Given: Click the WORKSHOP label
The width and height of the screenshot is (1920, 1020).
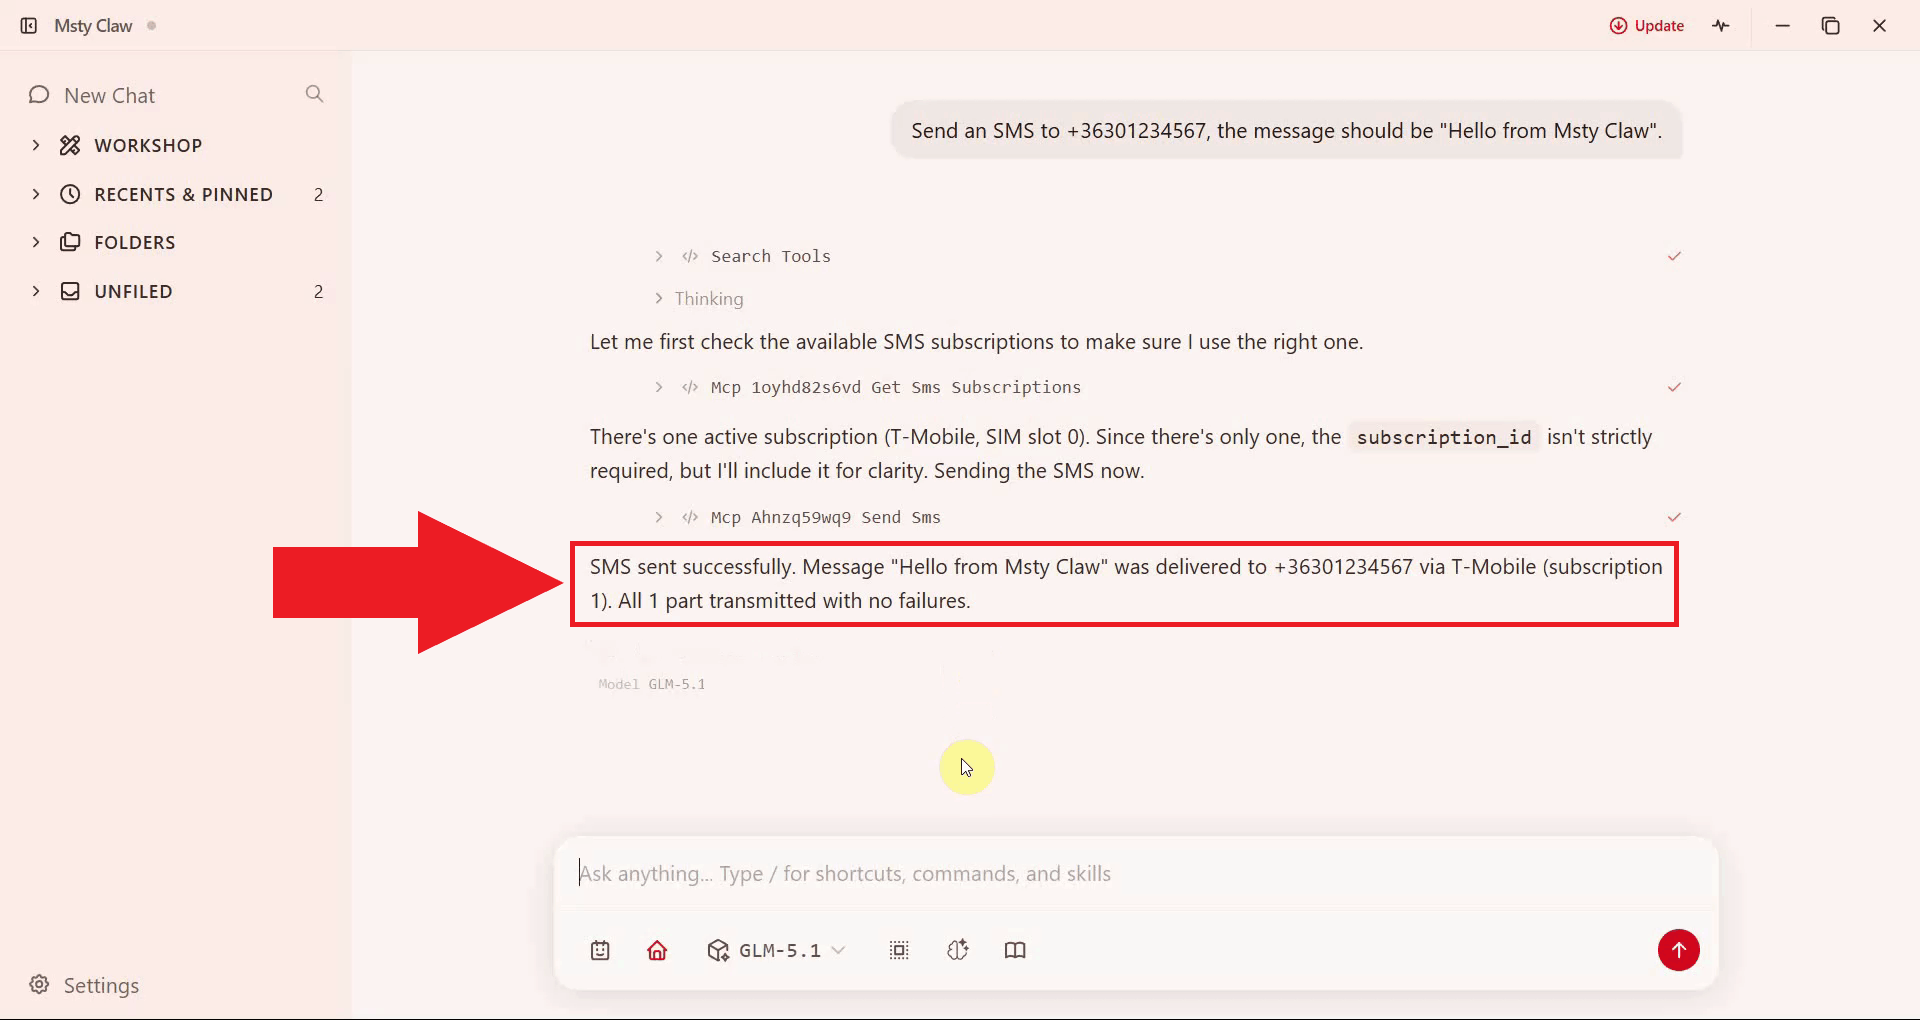Looking at the screenshot, I should [x=148, y=145].
